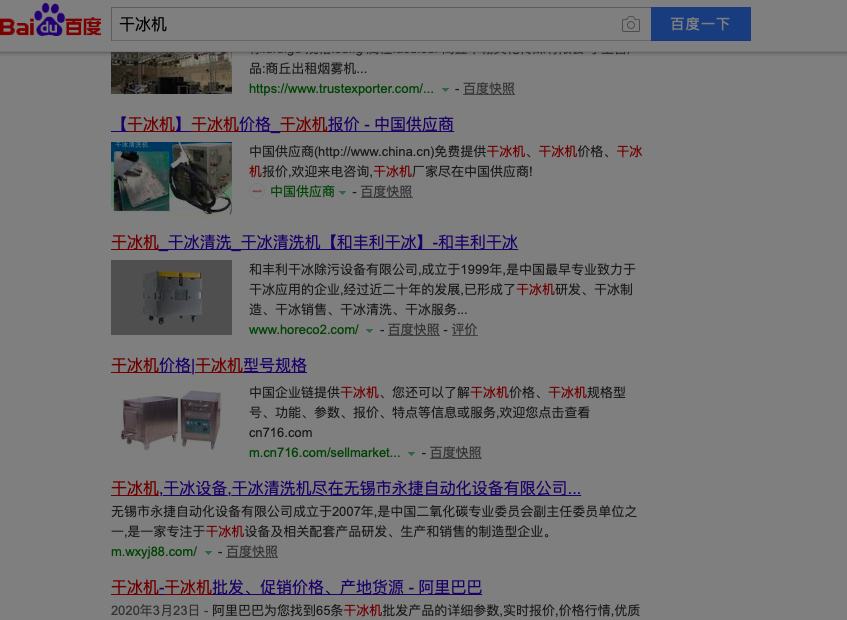Viewport: 847px width, 620px height.
Task: Click thumbnail of 中国供应商 dry ice machine
Action: pos(171,177)
